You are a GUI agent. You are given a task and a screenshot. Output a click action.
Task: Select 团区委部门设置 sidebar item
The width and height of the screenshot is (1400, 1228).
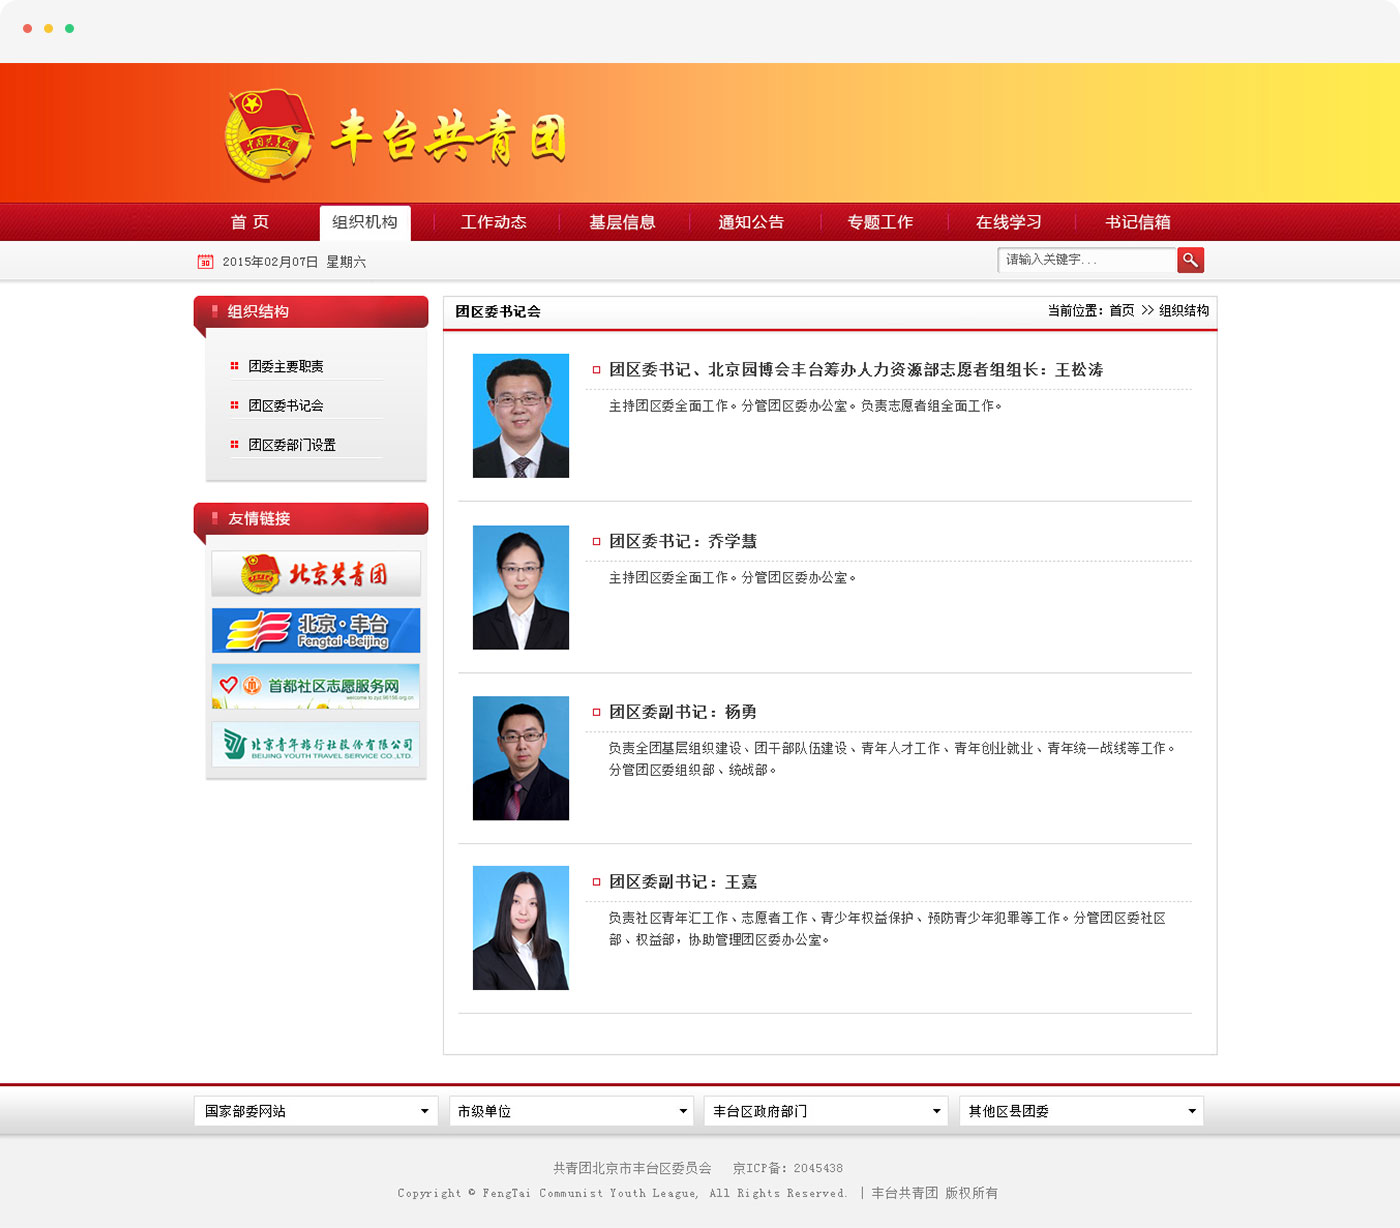(x=293, y=444)
